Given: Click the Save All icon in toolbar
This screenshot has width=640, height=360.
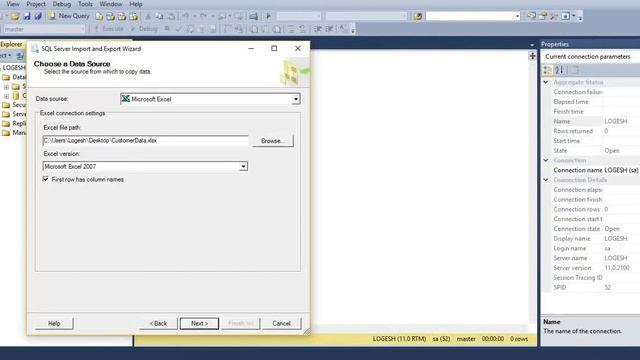Looking at the screenshot, I should [38, 16].
